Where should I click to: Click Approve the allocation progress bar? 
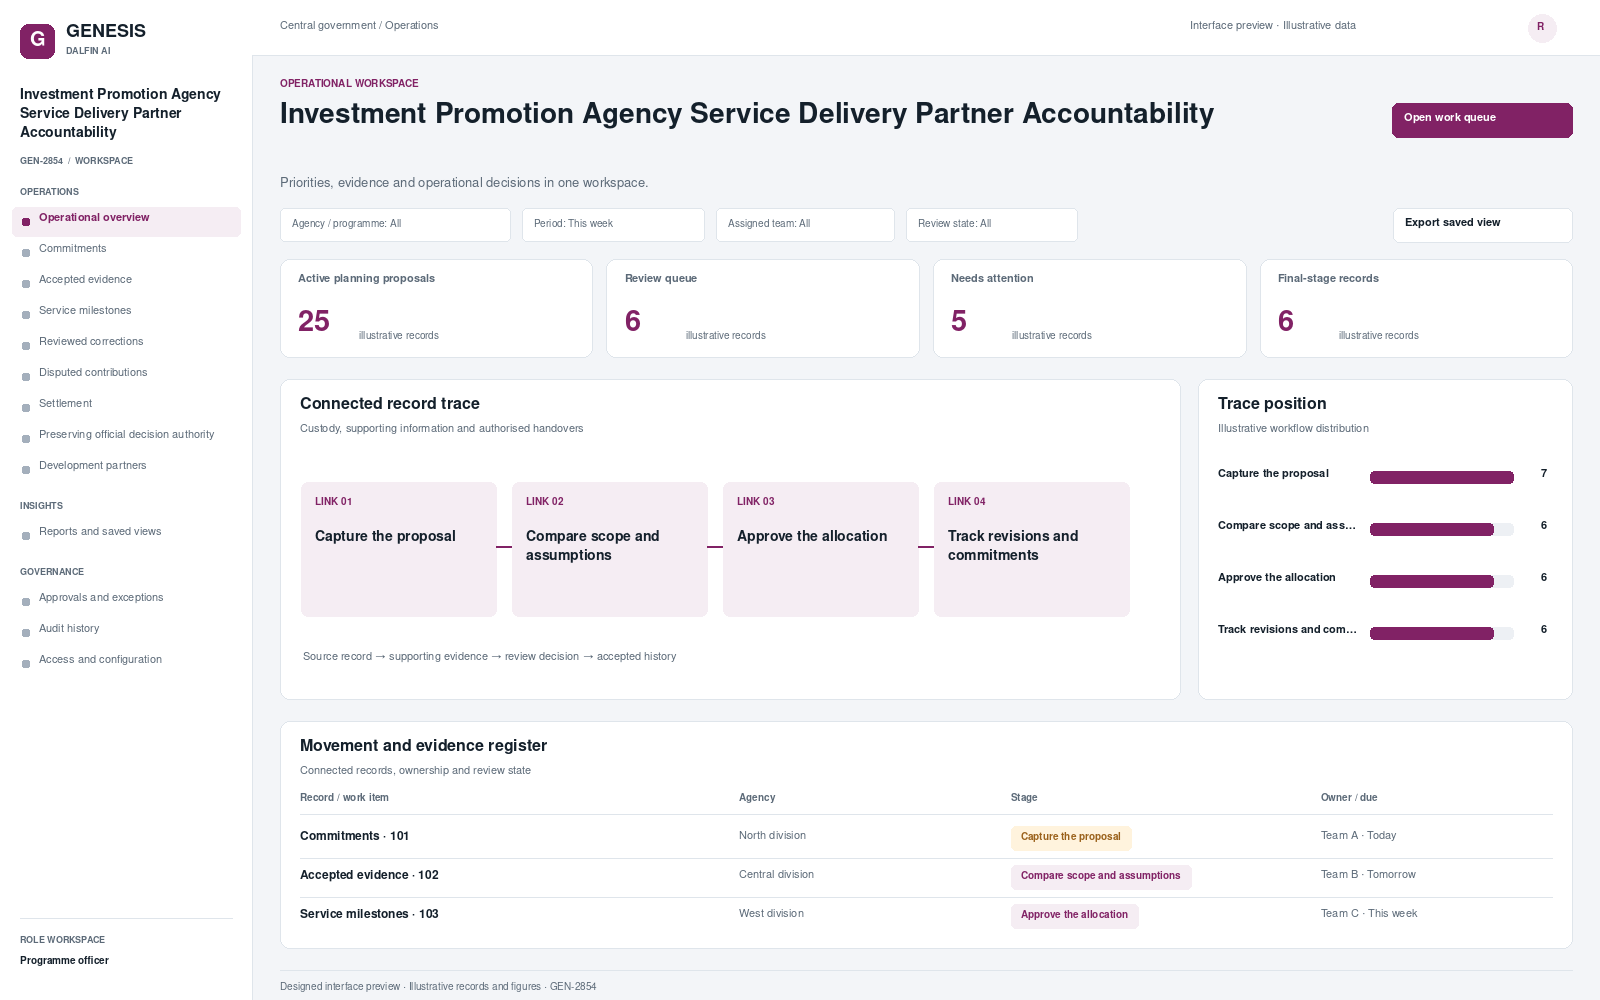(x=1442, y=582)
